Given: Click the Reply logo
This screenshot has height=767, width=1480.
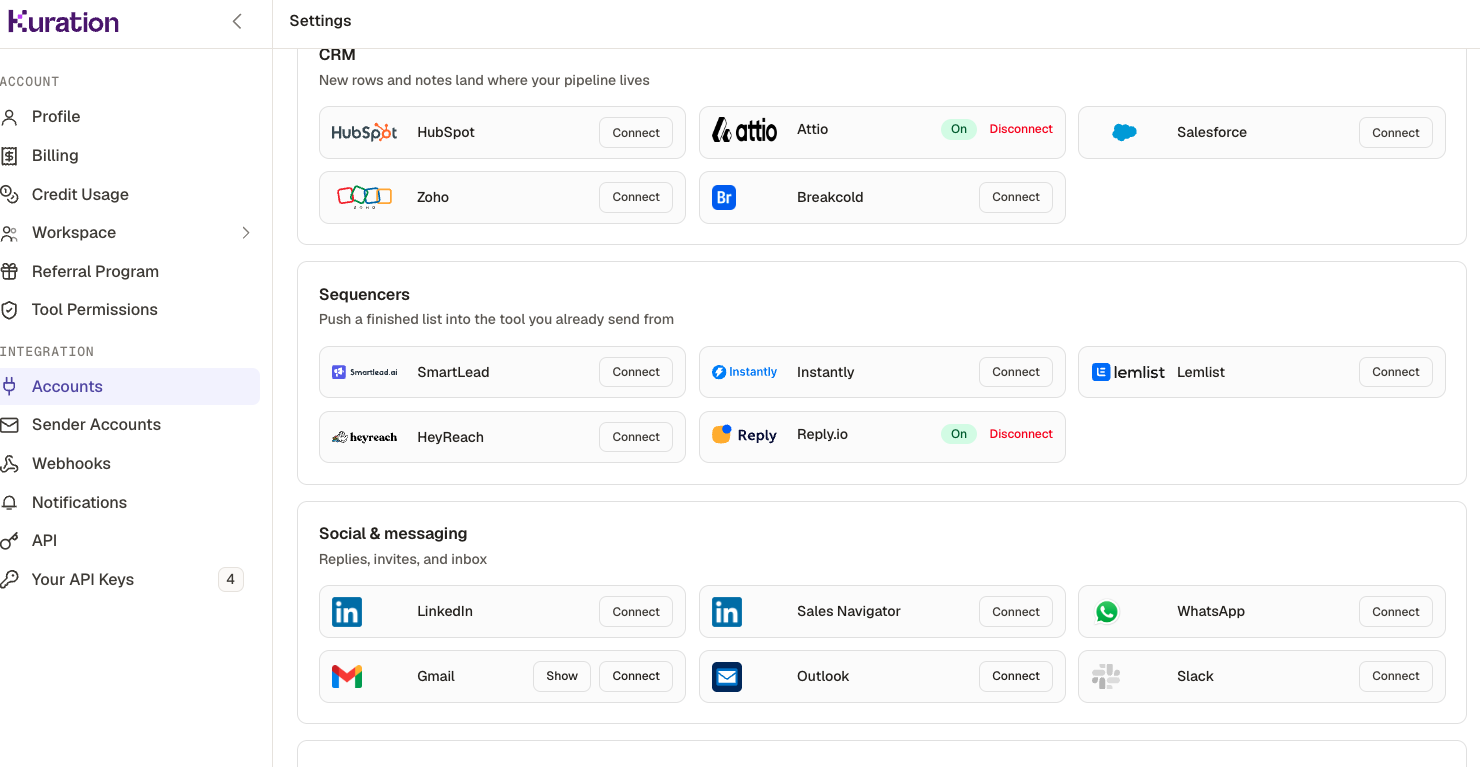Looking at the screenshot, I should click(744, 435).
